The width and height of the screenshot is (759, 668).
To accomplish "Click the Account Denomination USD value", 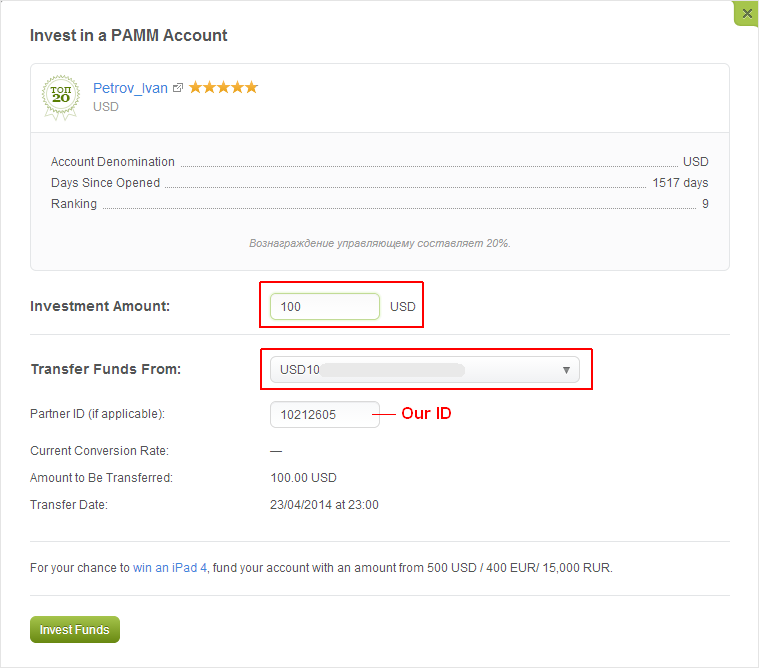I will (696, 162).
